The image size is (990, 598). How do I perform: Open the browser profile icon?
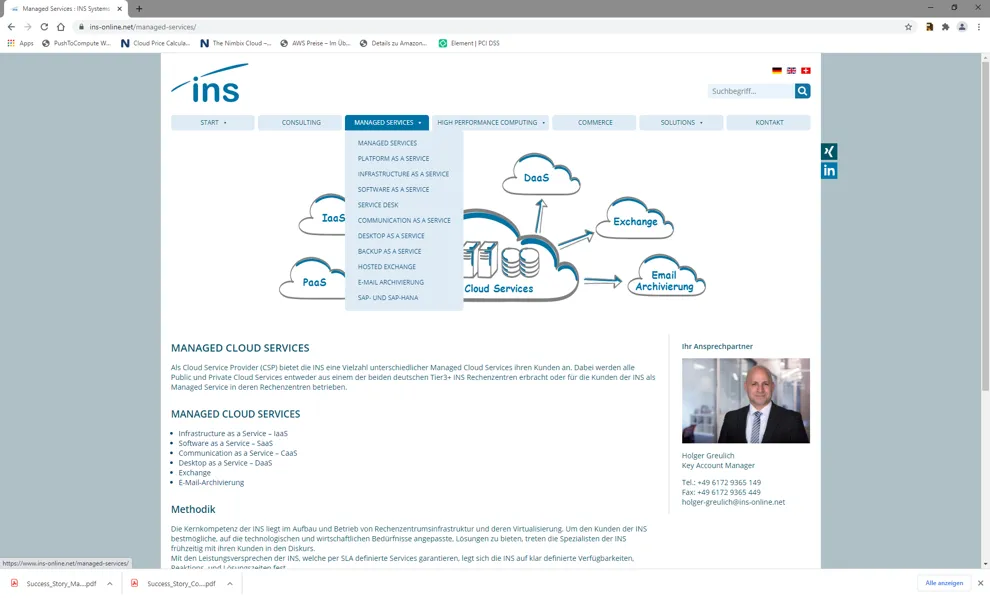[962, 27]
